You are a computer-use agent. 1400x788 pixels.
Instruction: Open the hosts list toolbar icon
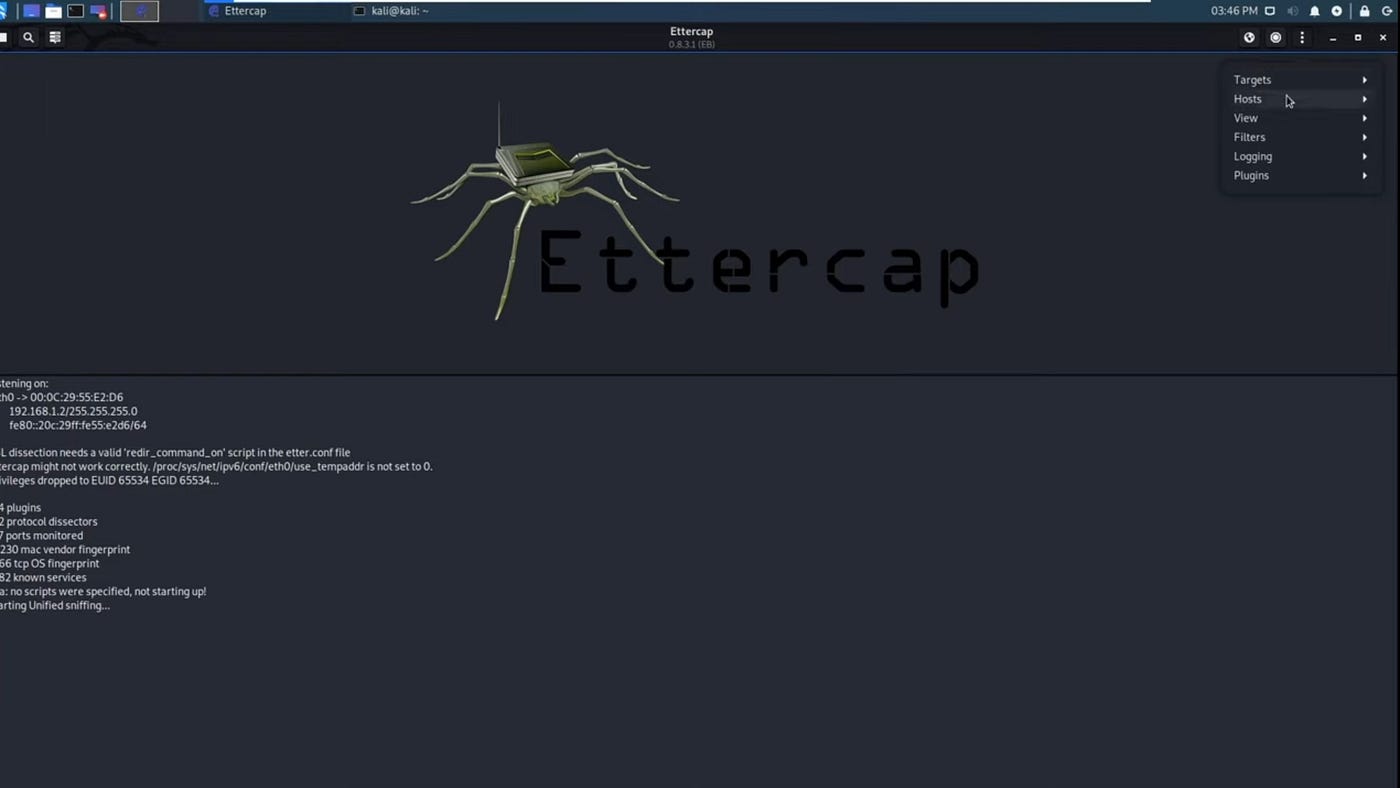coord(55,37)
